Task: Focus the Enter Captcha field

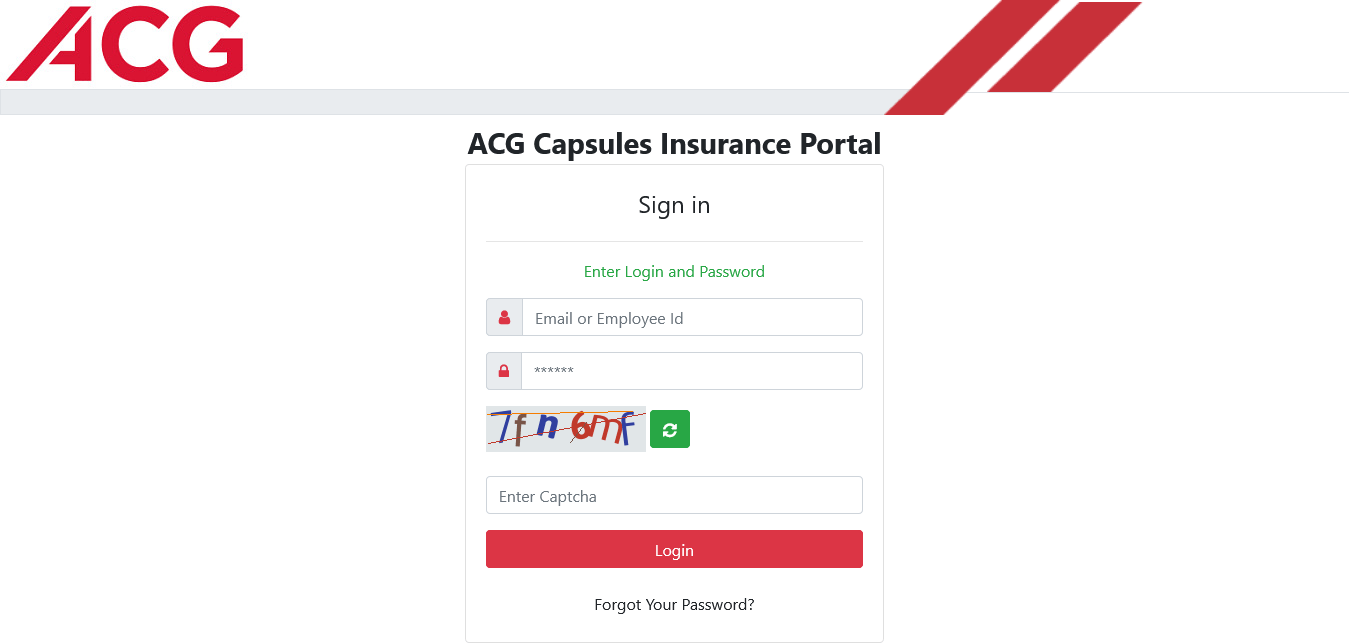Action: pos(674,495)
